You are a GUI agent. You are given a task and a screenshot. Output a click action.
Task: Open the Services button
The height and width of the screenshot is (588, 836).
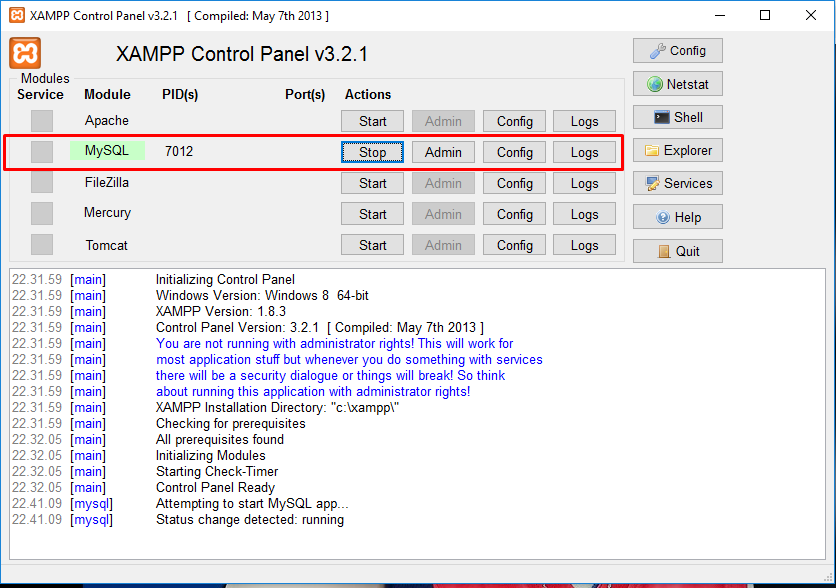coord(678,183)
